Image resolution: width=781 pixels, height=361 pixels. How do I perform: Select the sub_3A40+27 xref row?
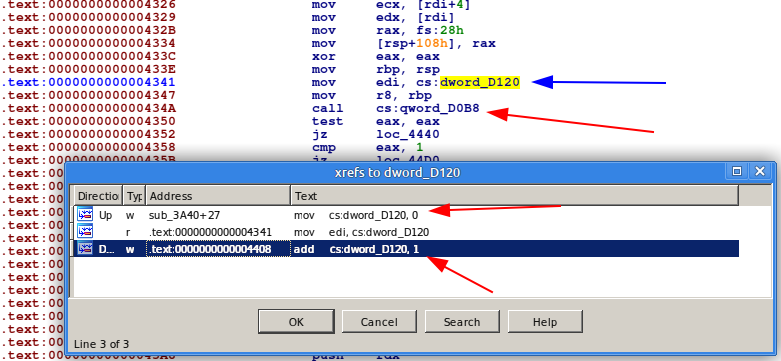point(406,215)
